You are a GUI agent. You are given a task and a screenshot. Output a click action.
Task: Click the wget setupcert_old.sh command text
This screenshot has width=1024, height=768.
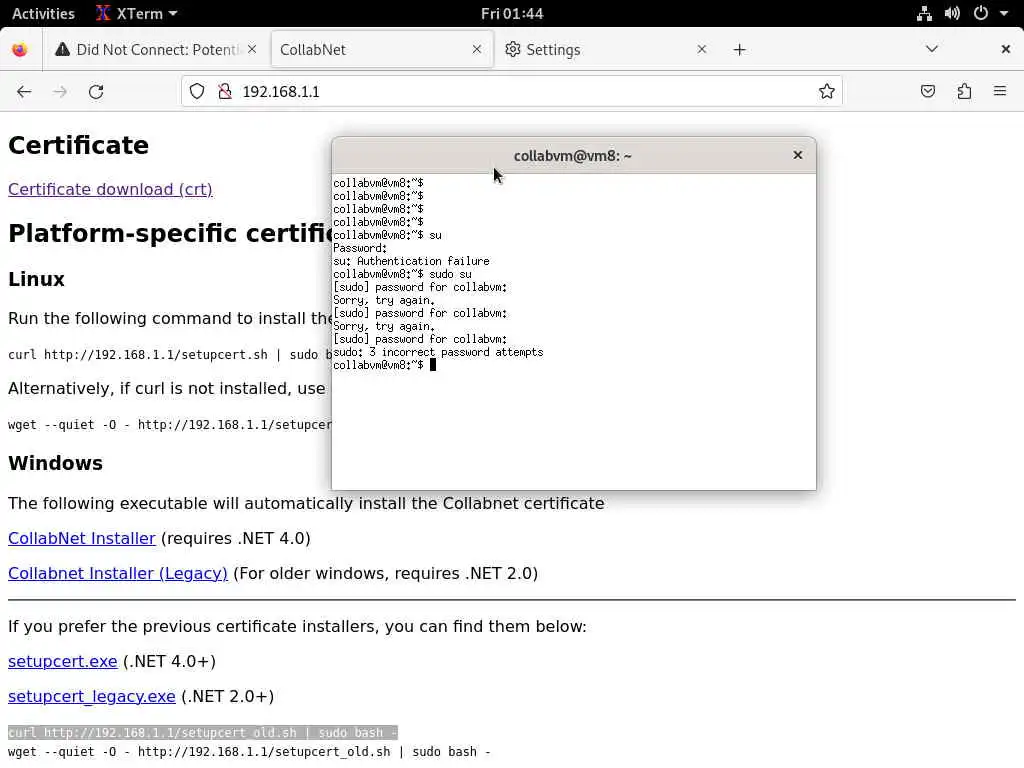[249, 752]
